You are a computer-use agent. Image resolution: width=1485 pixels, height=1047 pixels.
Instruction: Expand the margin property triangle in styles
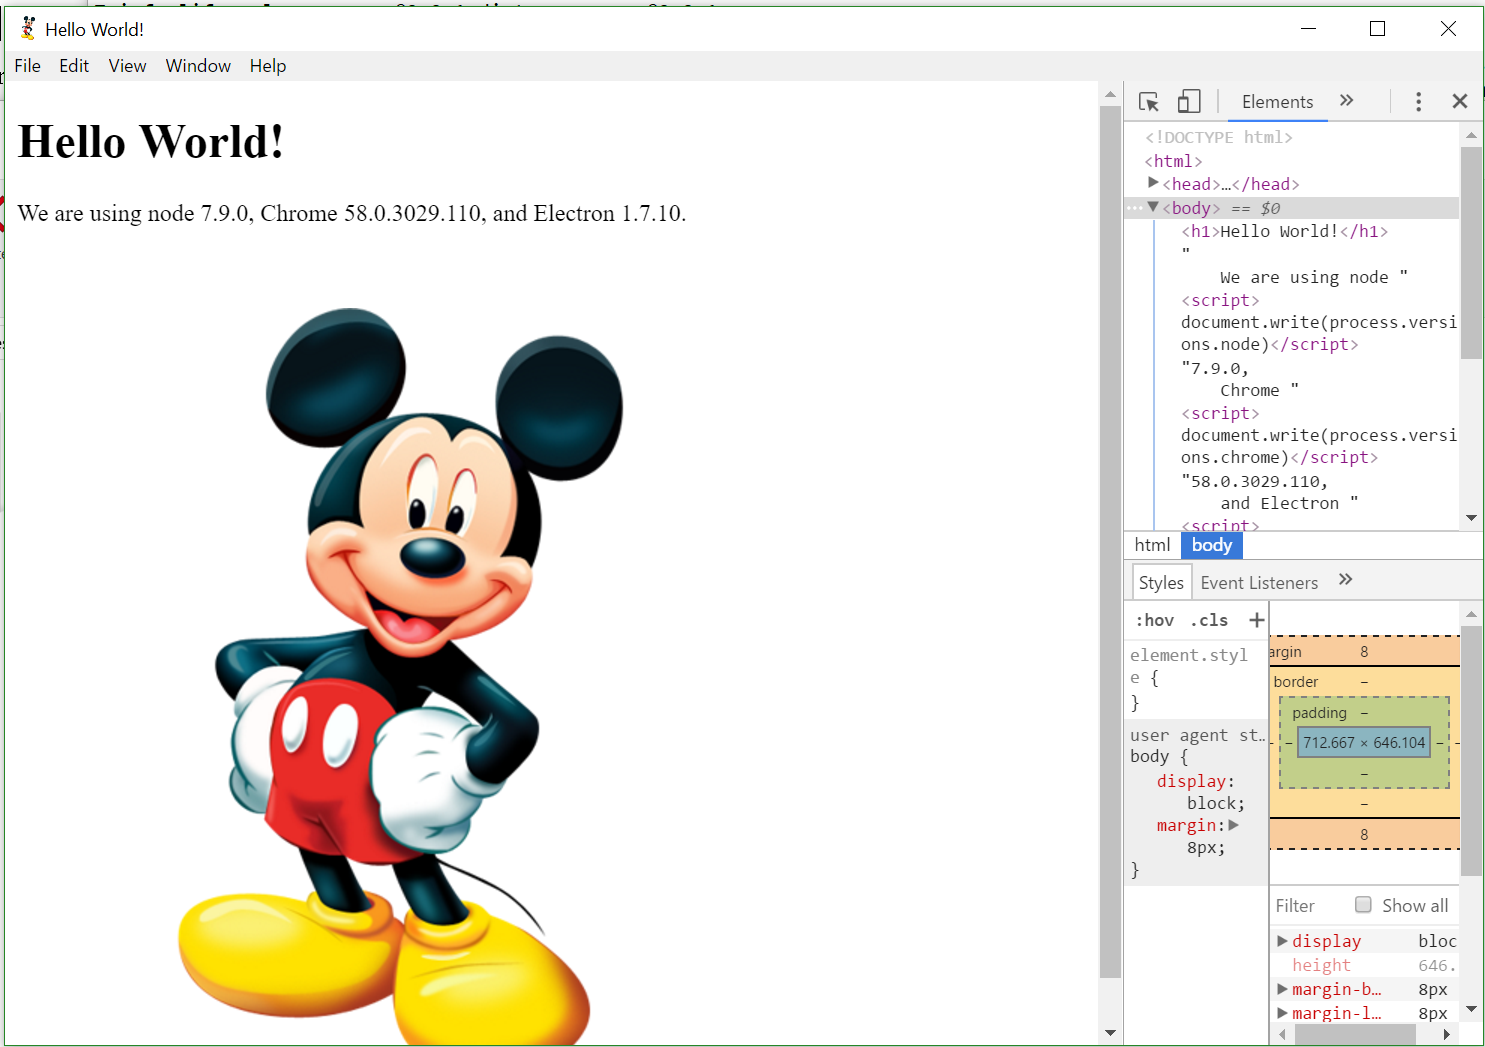tap(1234, 825)
